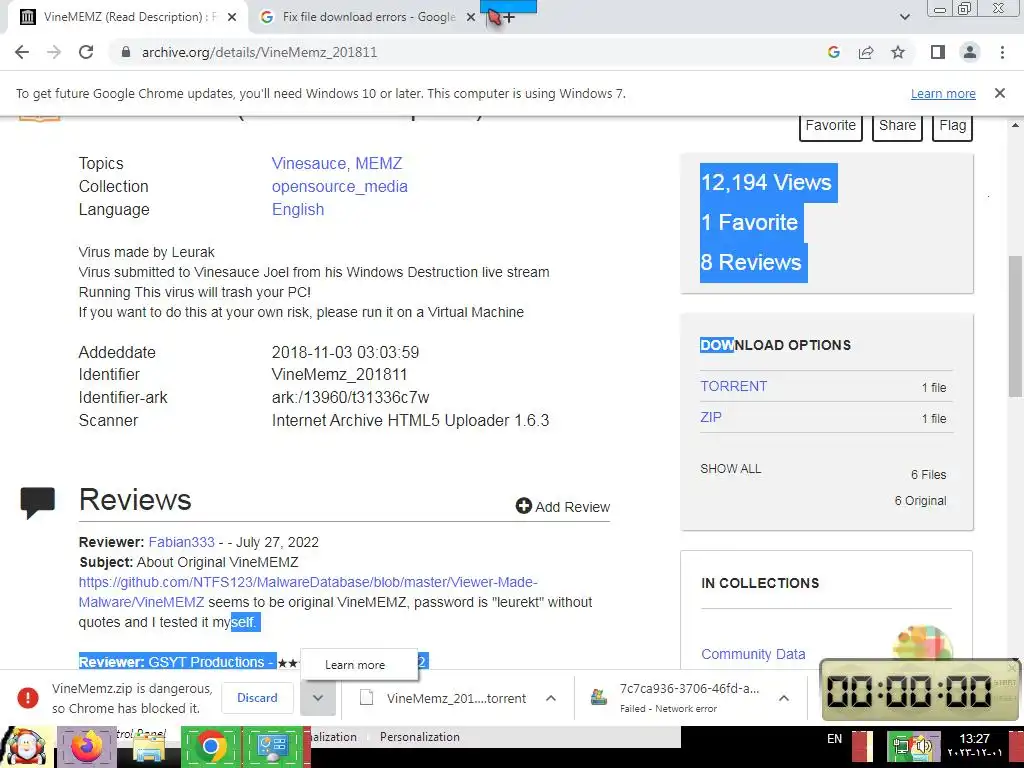Open reviewer GSYT Productions link

pos(206,662)
